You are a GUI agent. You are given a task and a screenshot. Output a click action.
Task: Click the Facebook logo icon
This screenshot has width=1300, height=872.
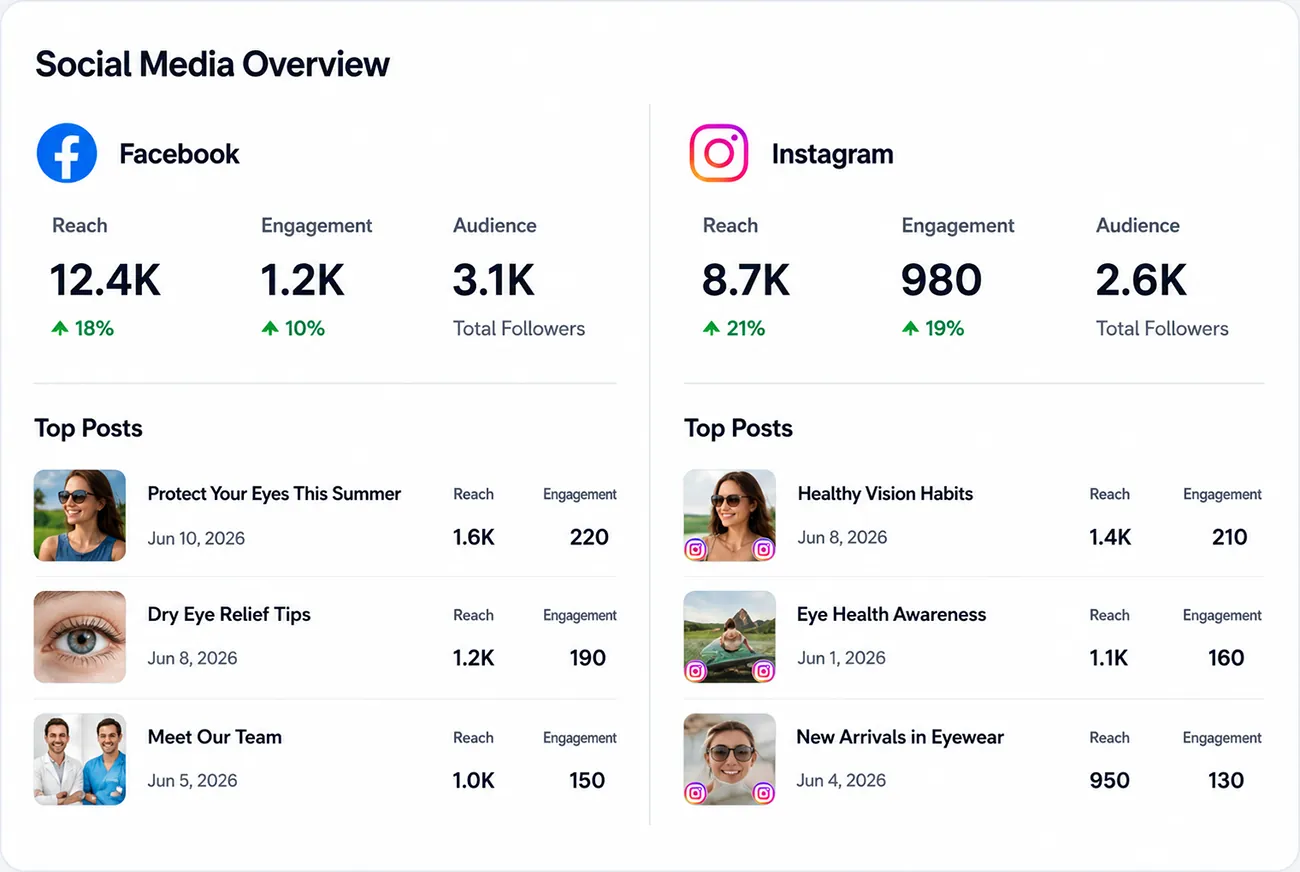pyautogui.click(x=67, y=153)
